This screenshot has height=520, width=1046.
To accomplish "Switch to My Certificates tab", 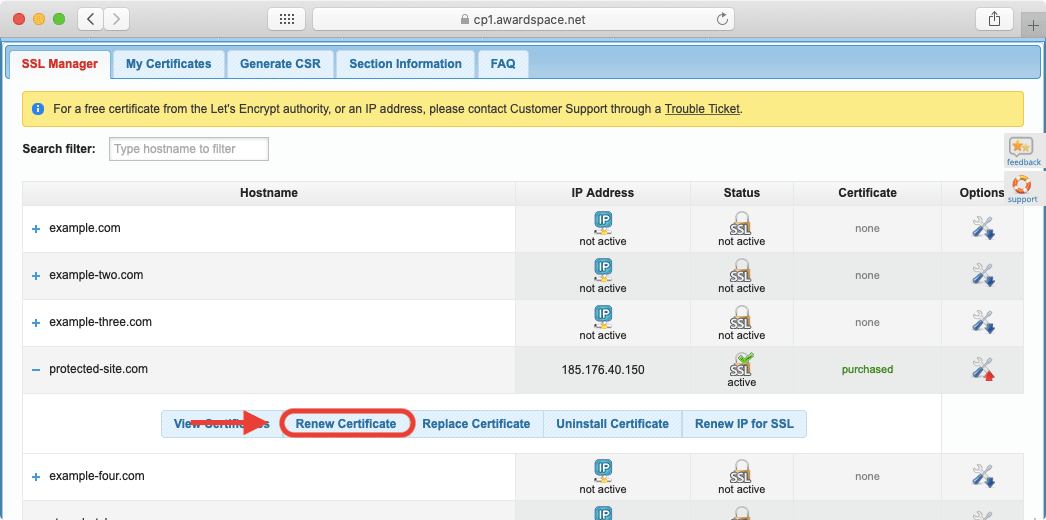I will (168, 64).
